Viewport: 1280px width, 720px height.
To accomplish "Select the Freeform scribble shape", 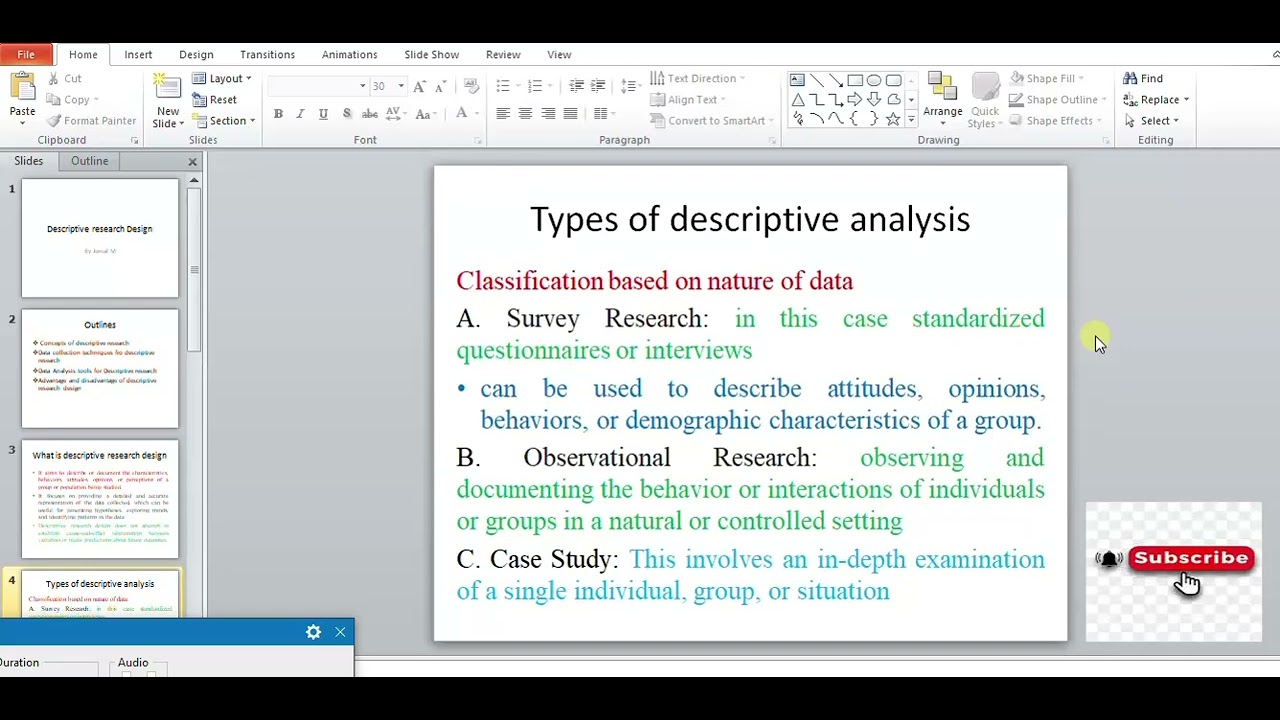I will tap(797, 118).
